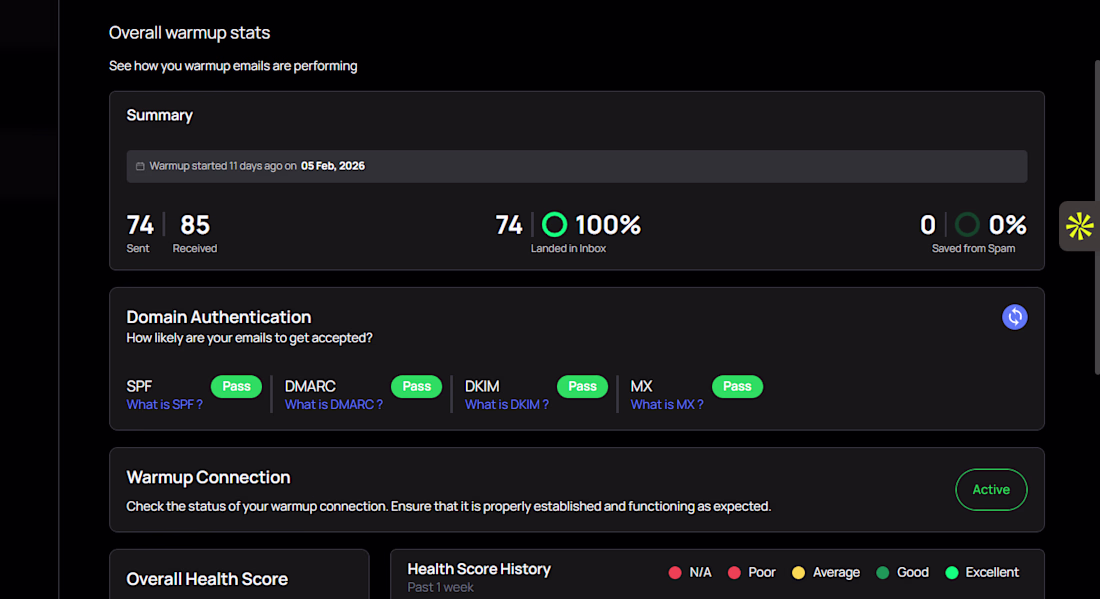Click the Good legend entry
The height and width of the screenshot is (599, 1100).
pos(902,572)
